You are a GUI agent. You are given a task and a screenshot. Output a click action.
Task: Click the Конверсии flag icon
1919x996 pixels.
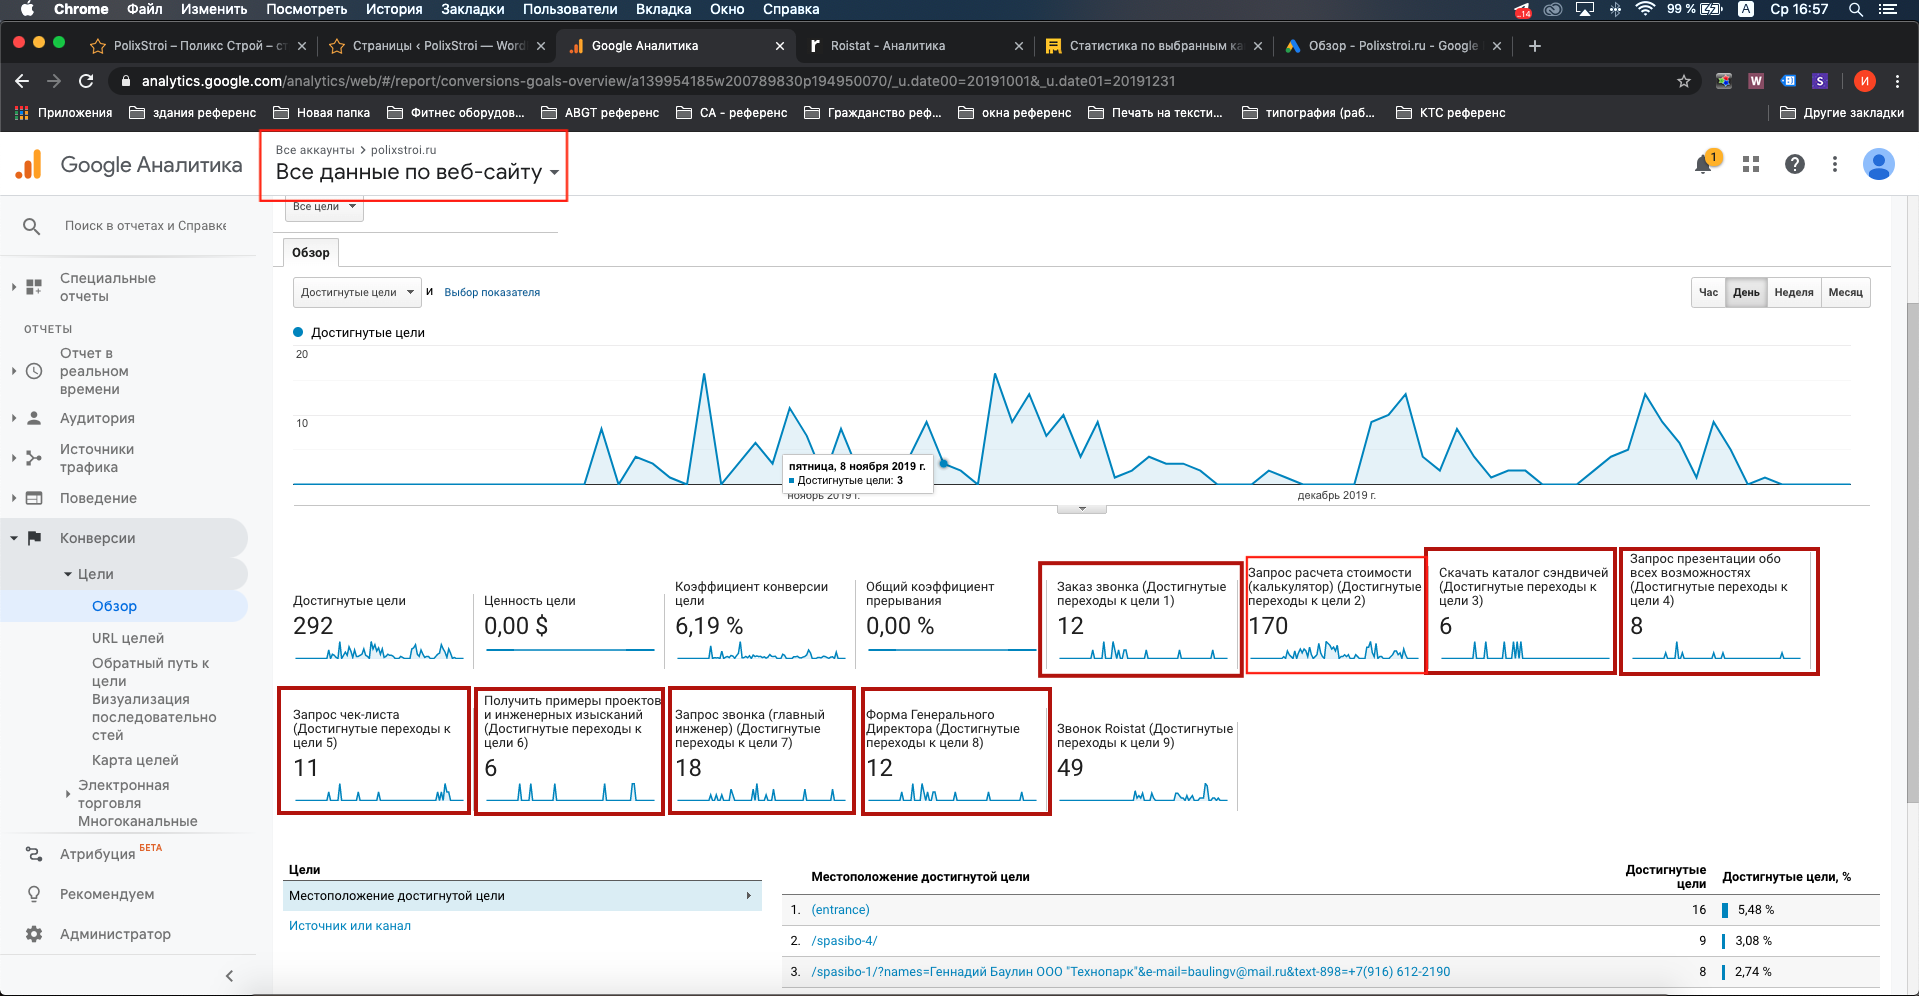tap(34, 538)
